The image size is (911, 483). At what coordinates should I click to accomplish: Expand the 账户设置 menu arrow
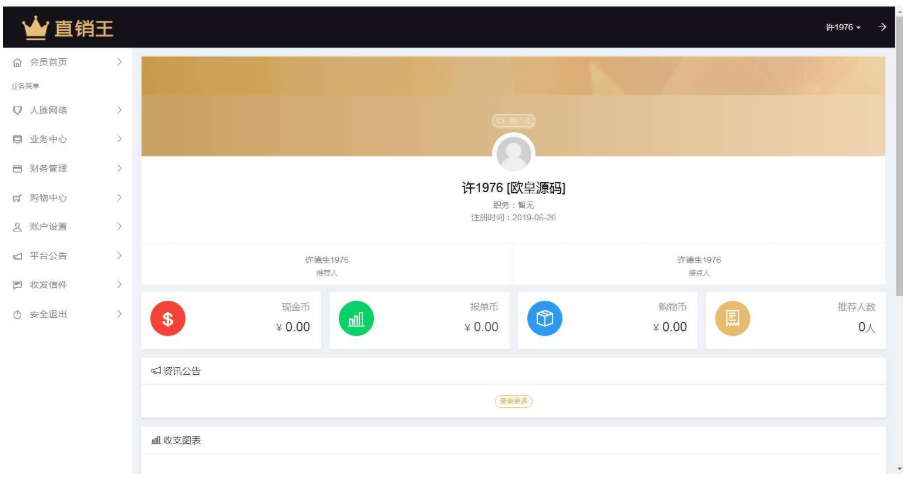click(x=119, y=227)
